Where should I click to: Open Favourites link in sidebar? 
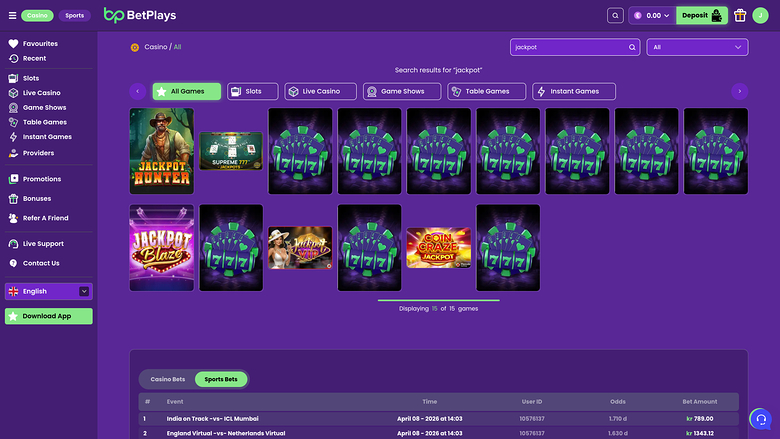click(x=40, y=44)
